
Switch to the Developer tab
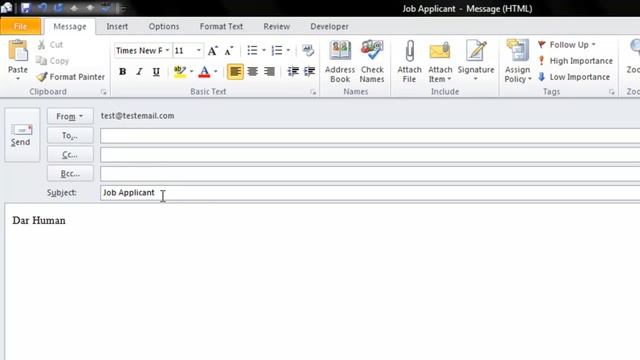(329, 27)
